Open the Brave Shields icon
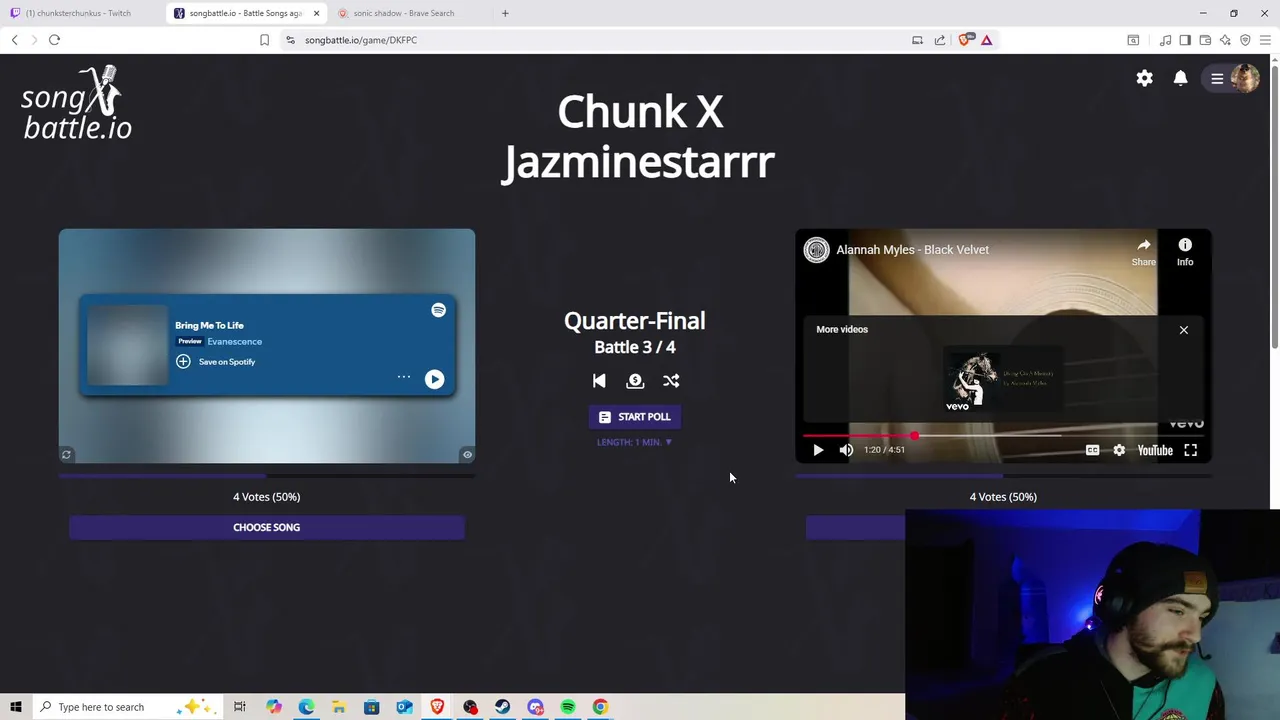Image resolution: width=1280 pixels, height=720 pixels. click(x=965, y=40)
